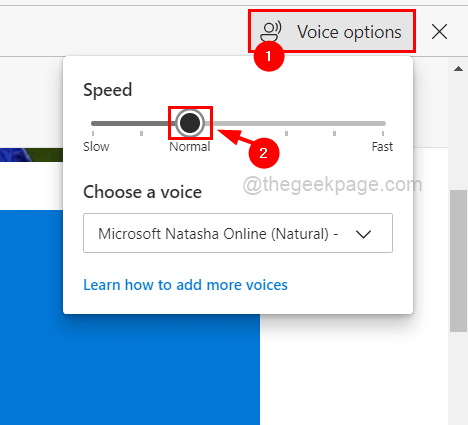Click the tick mark between Slow and Normal

141,133
